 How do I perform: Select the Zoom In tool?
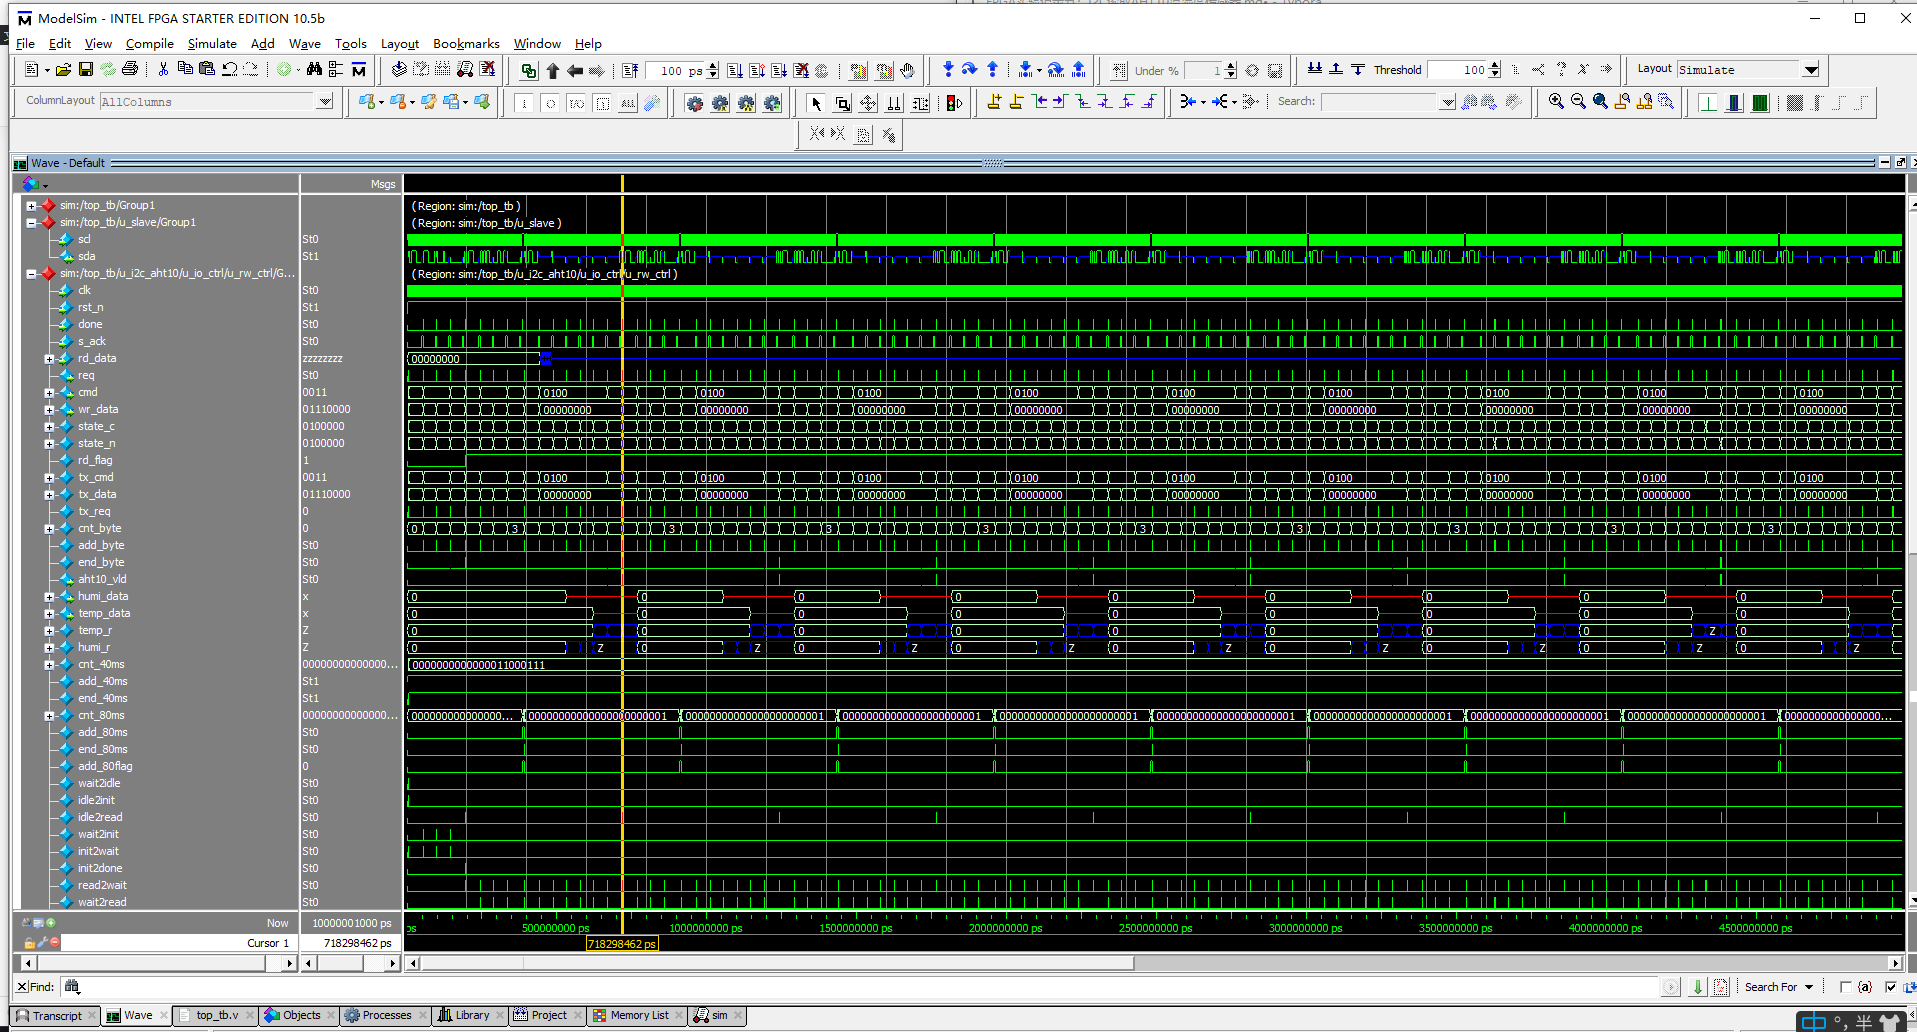[1556, 103]
